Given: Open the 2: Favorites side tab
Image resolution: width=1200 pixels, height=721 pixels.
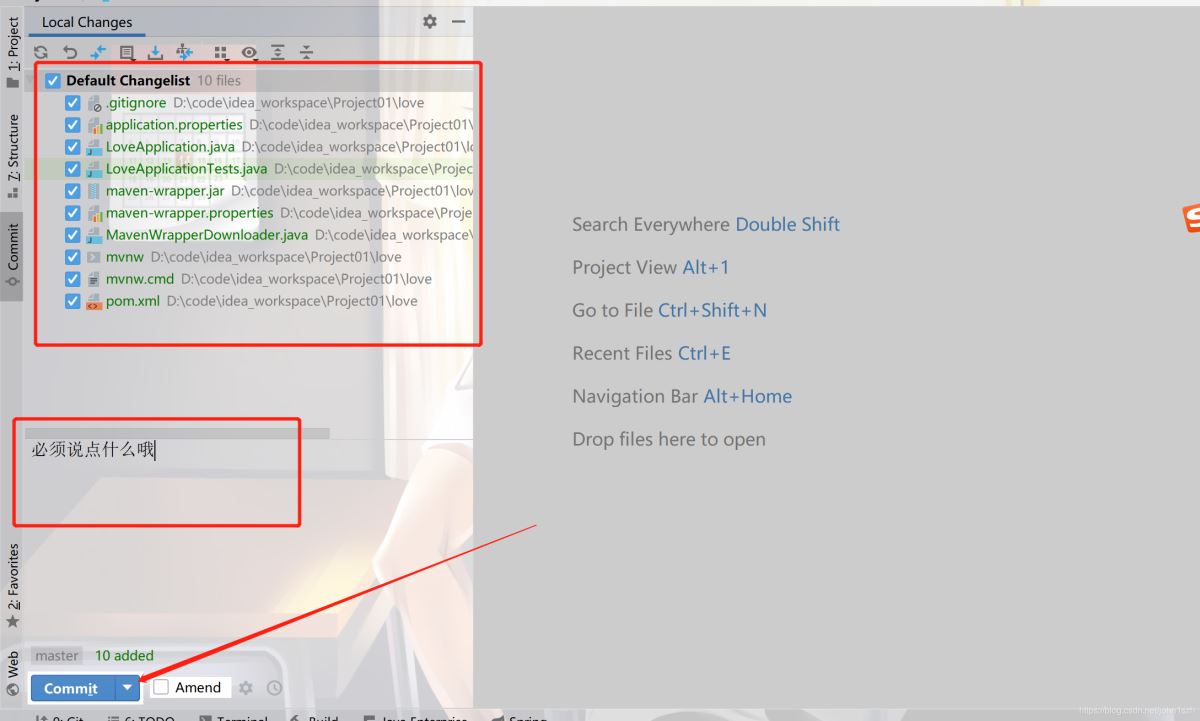Looking at the screenshot, I should coord(12,585).
